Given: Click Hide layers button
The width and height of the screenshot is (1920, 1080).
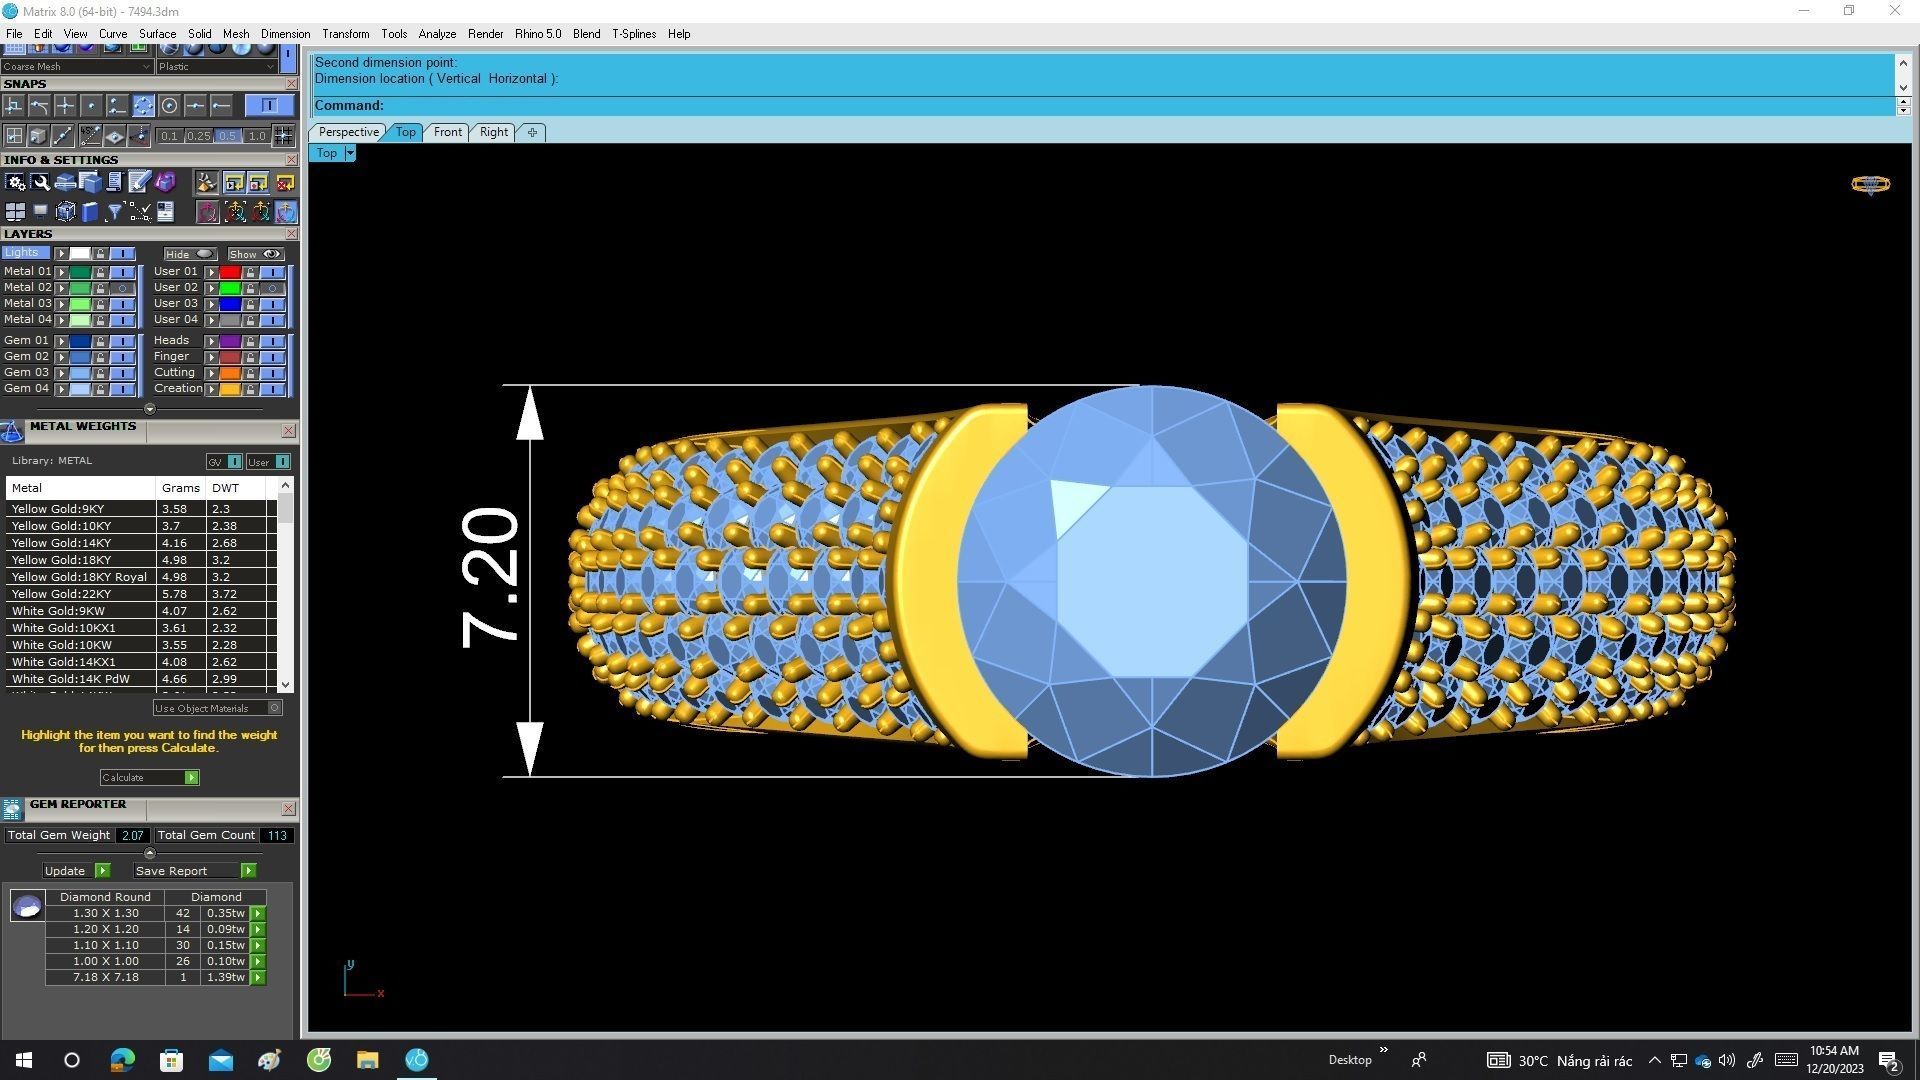Looking at the screenshot, I should coord(190,254).
